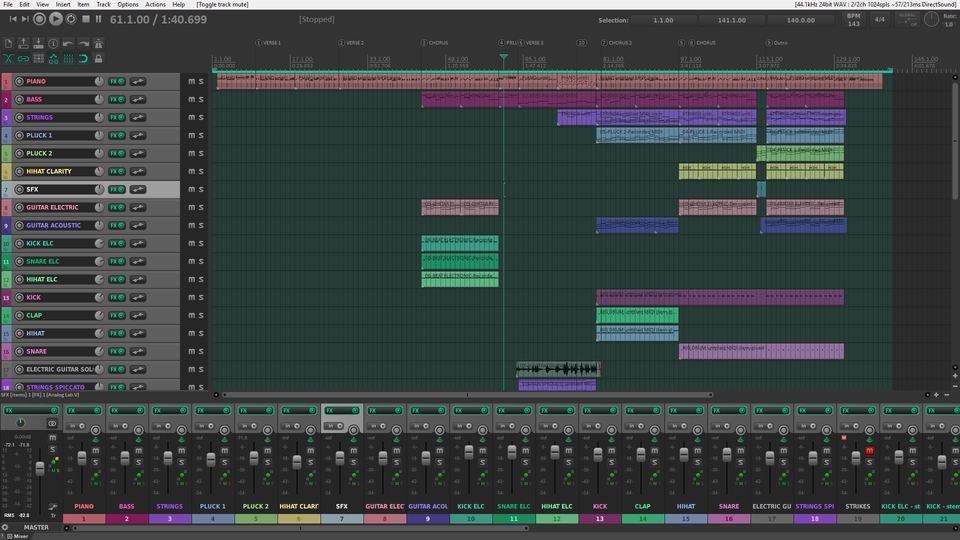960x540 pixels.
Task: Click the Undo toolbar icon
Action: (68, 43)
